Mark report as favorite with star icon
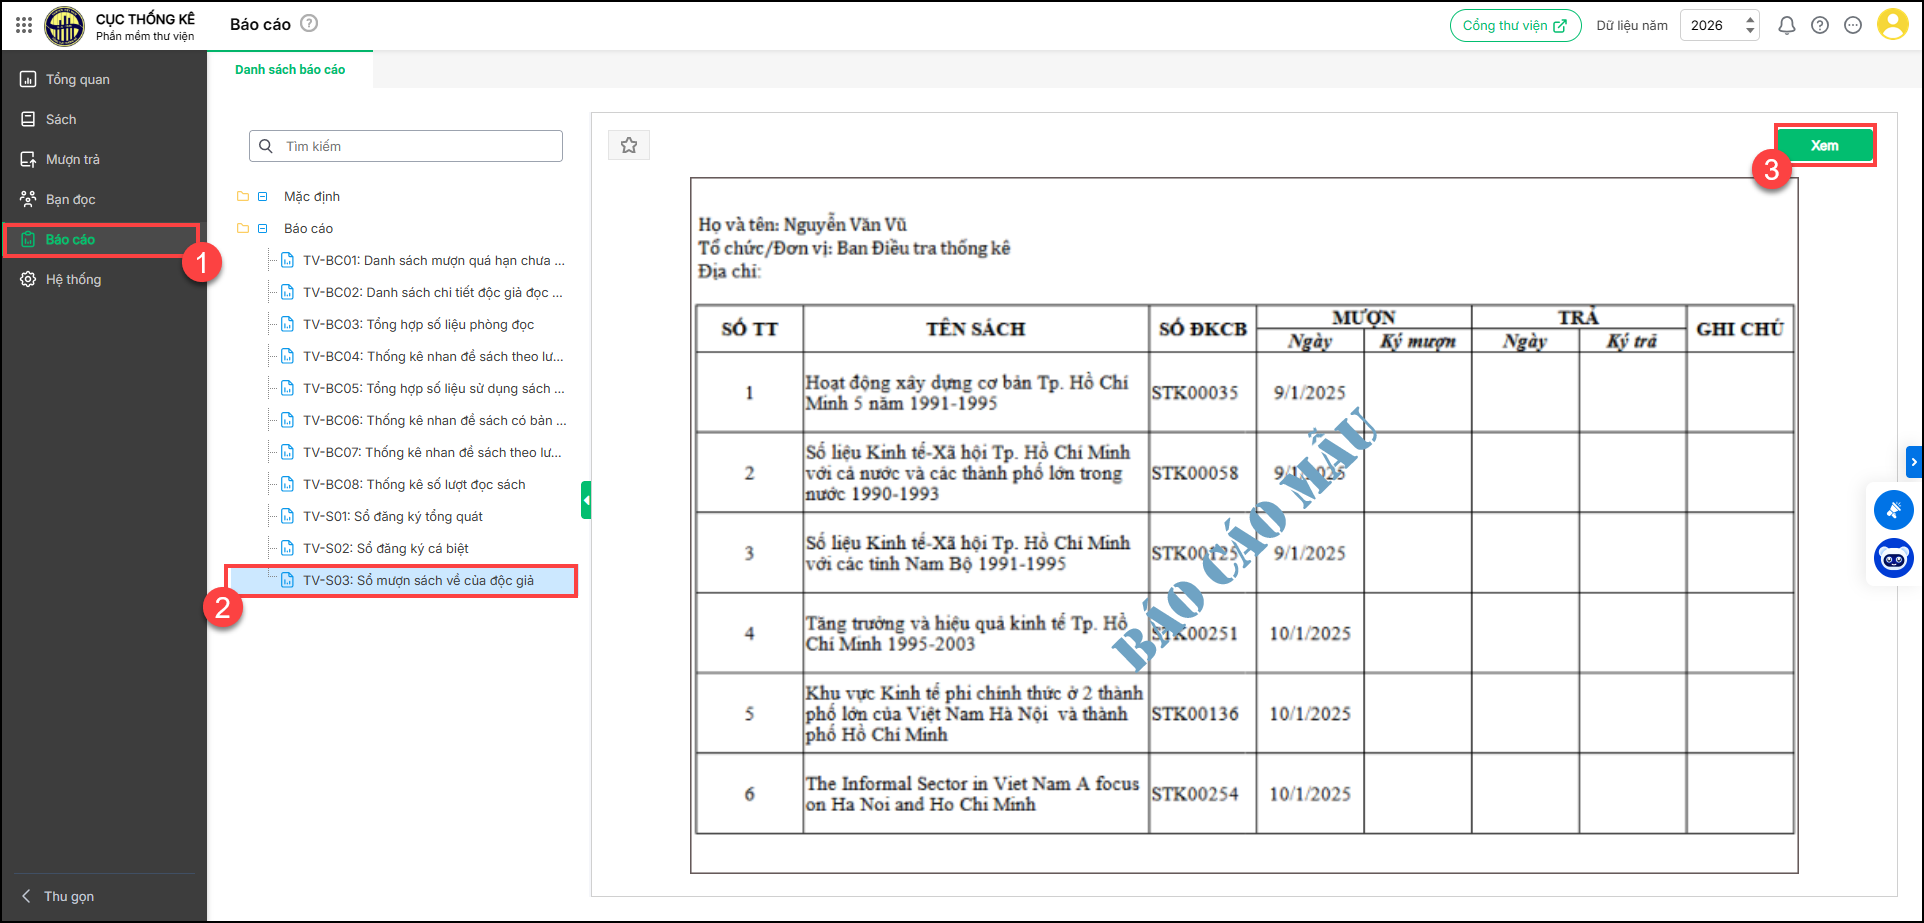Screen dimensions: 1924x923 pyautogui.click(x=629, y=146)
